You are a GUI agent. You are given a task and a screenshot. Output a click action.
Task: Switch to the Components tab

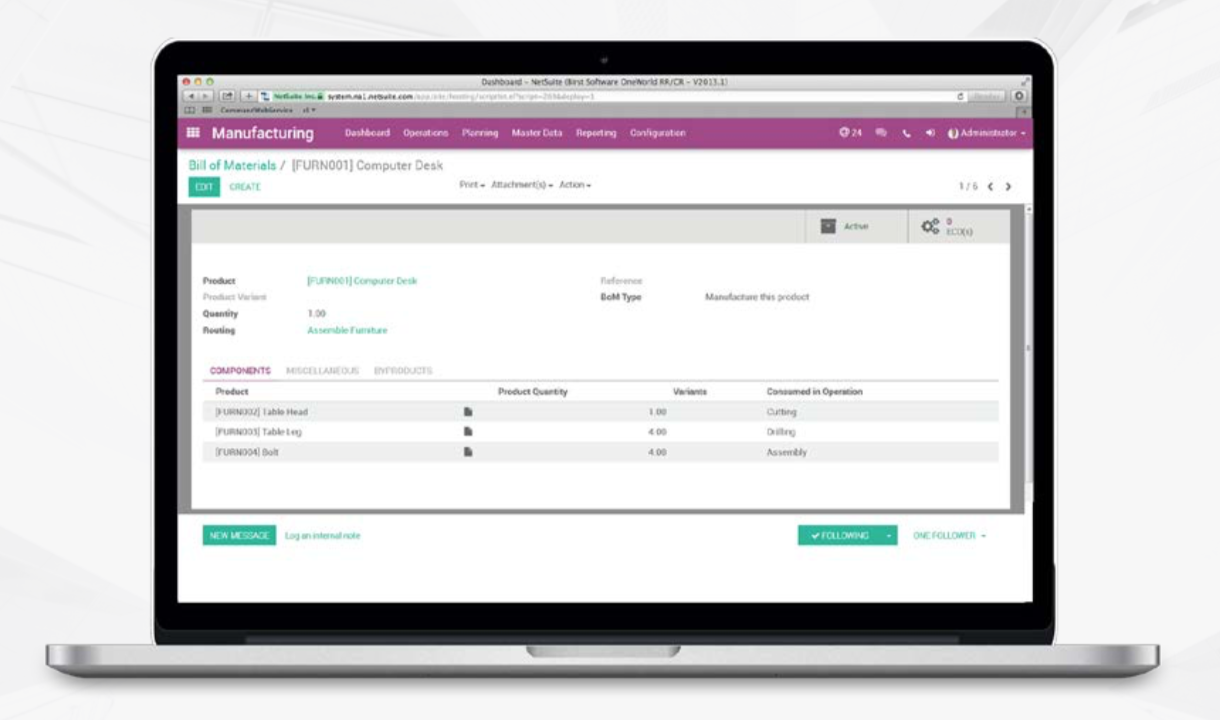[240, 371]
